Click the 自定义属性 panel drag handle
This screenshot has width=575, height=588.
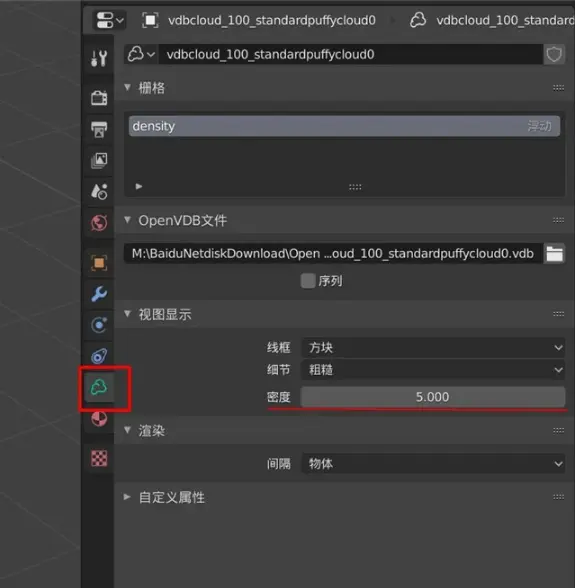pos(558,497)
